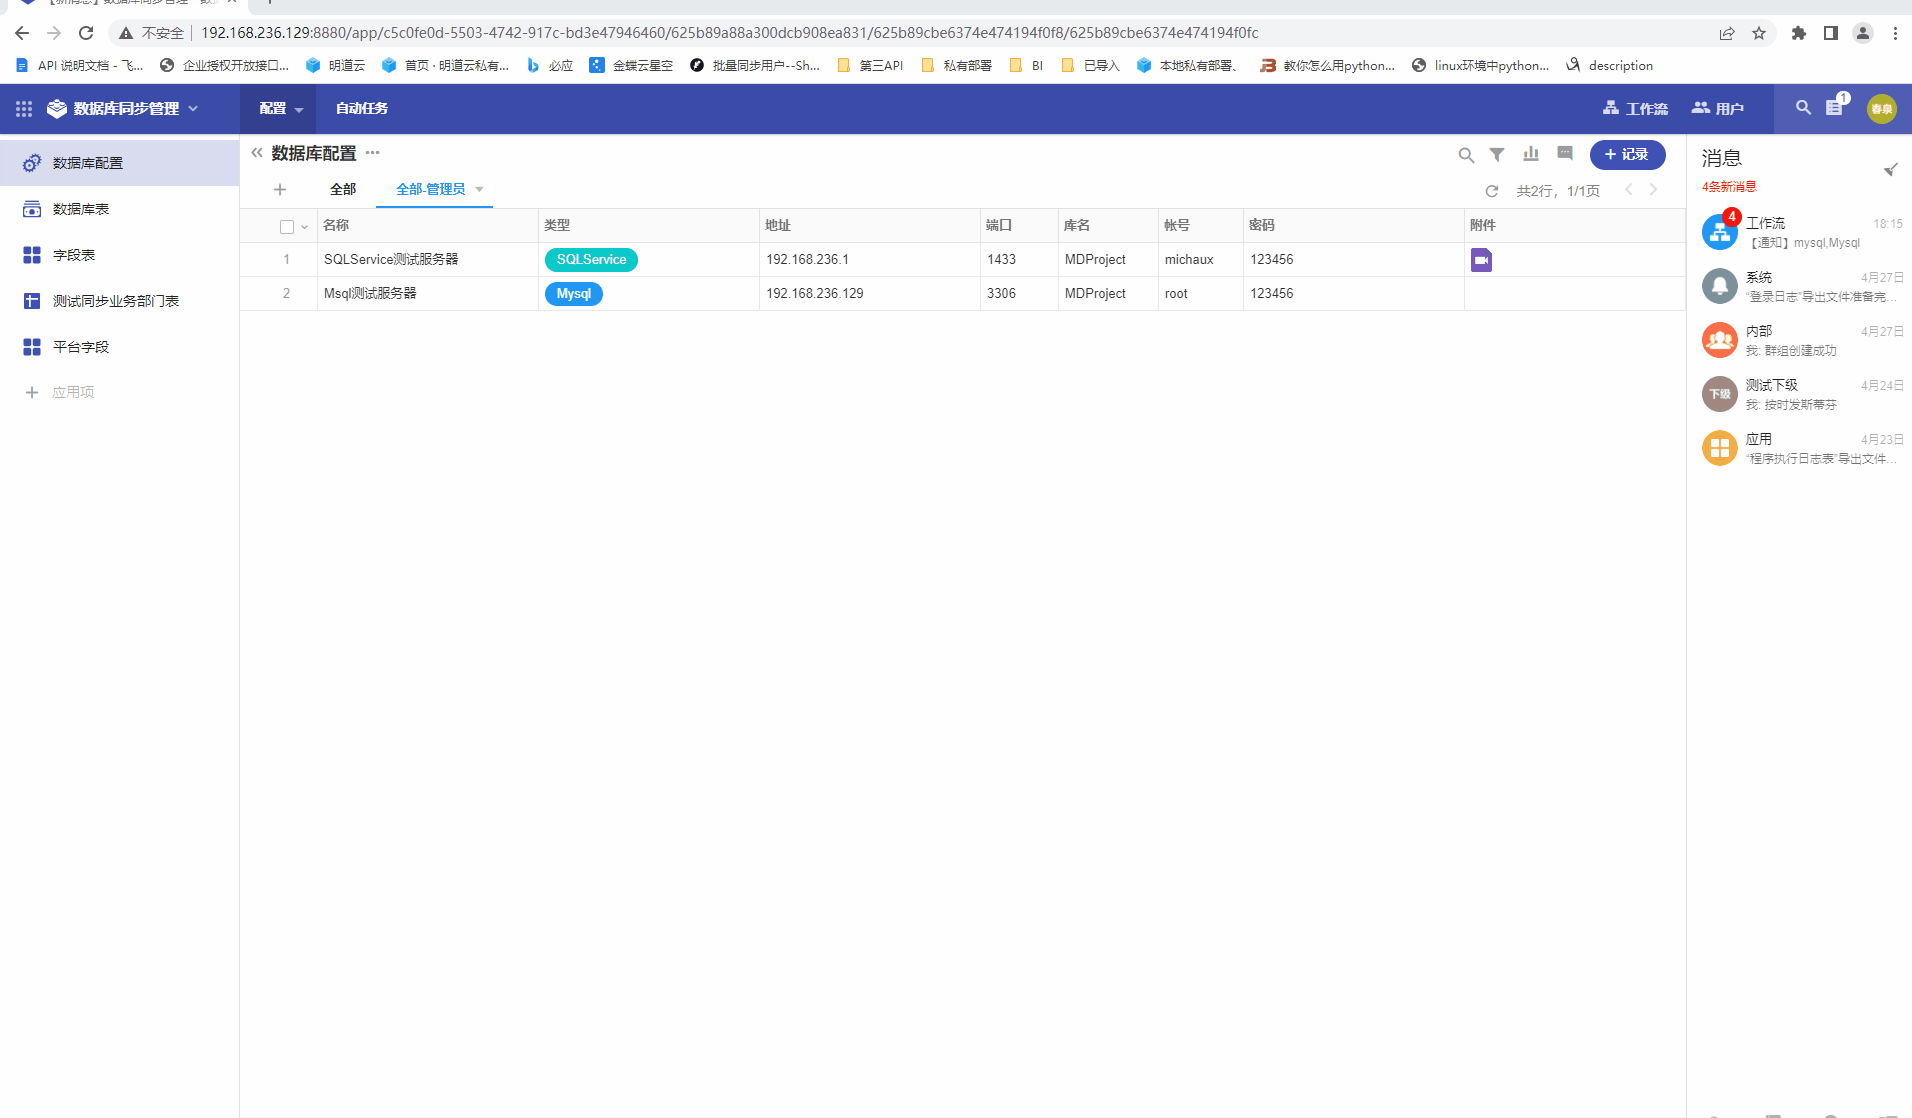
Task: Open the worksheet discussion comment icon
Action: (x=1565, y=154)
